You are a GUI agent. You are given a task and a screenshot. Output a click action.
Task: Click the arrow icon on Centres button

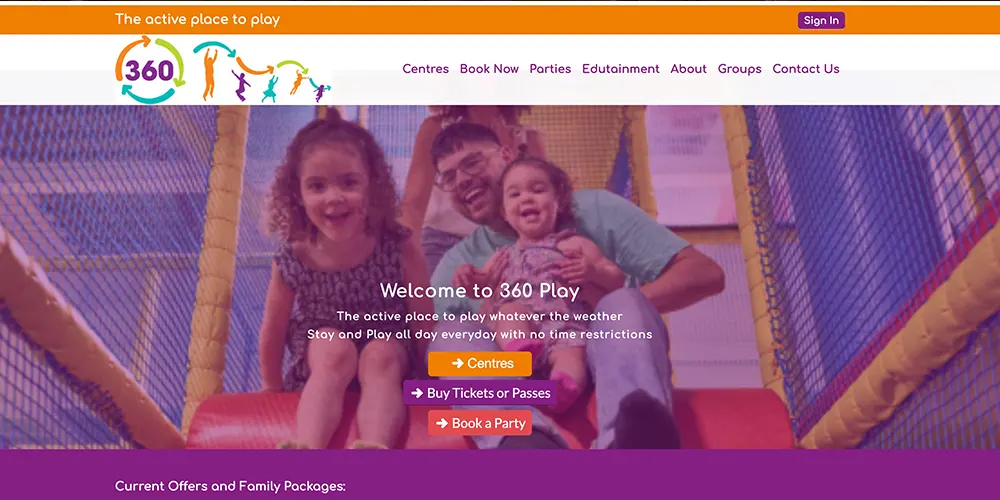coord(457,364)
